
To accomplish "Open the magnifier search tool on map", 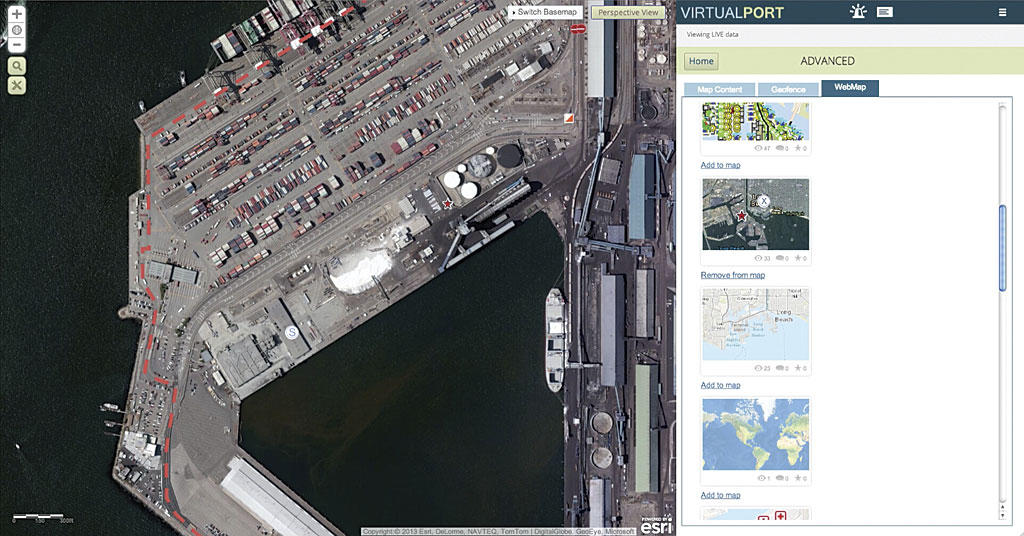I will coord(16,65).
